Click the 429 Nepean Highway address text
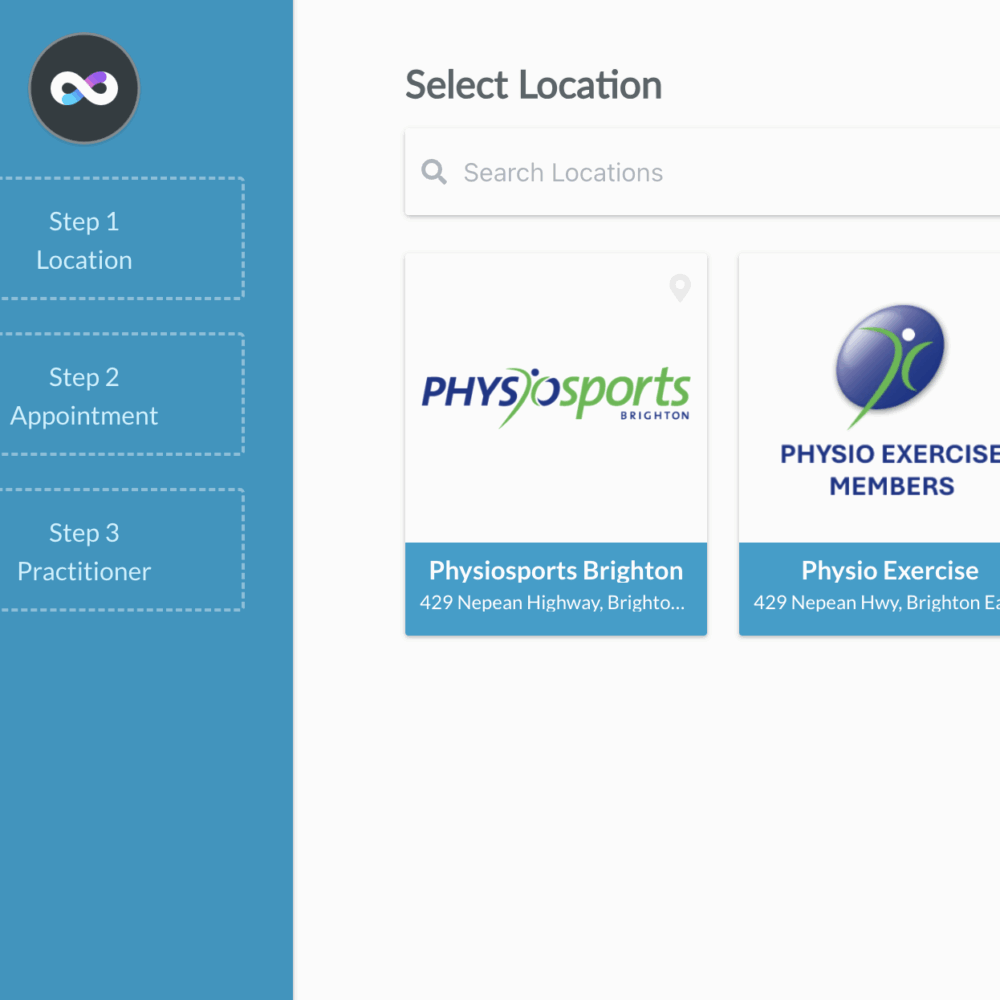The image size is (1000, 1000). [x=552, y=603]
